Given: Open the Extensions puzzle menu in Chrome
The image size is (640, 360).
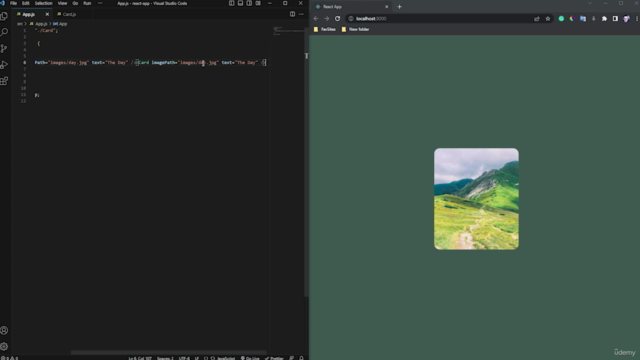Looking at the screenshot, I should click(x=604, y=19).
